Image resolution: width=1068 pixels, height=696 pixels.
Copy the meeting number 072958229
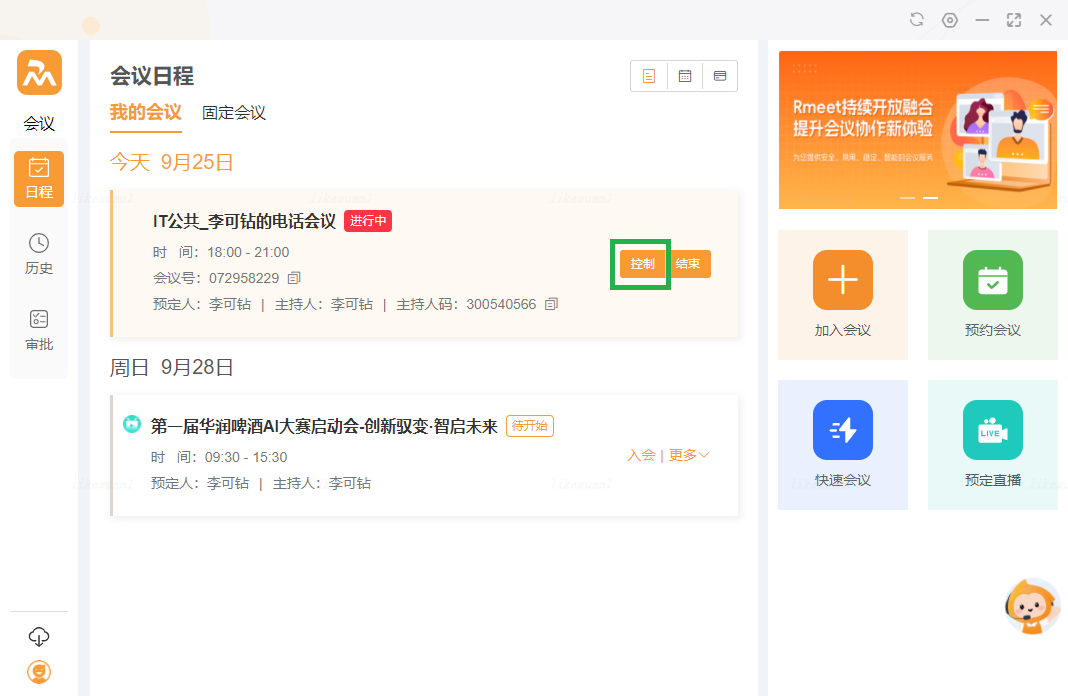(x=294, y=277)
